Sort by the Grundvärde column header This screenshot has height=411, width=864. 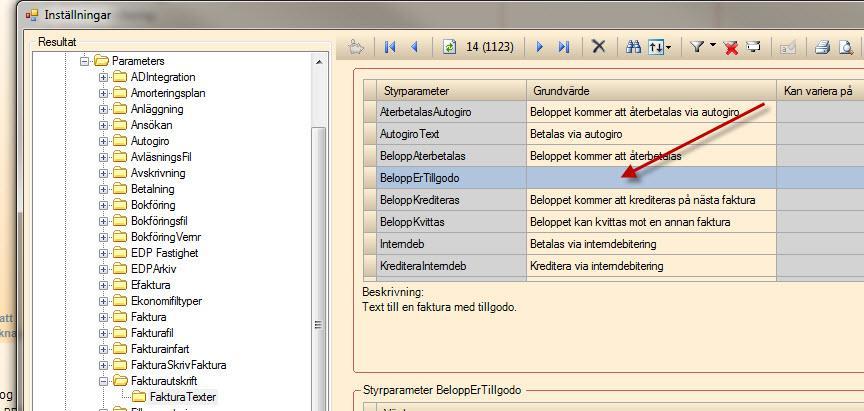(x=651, y=90)
